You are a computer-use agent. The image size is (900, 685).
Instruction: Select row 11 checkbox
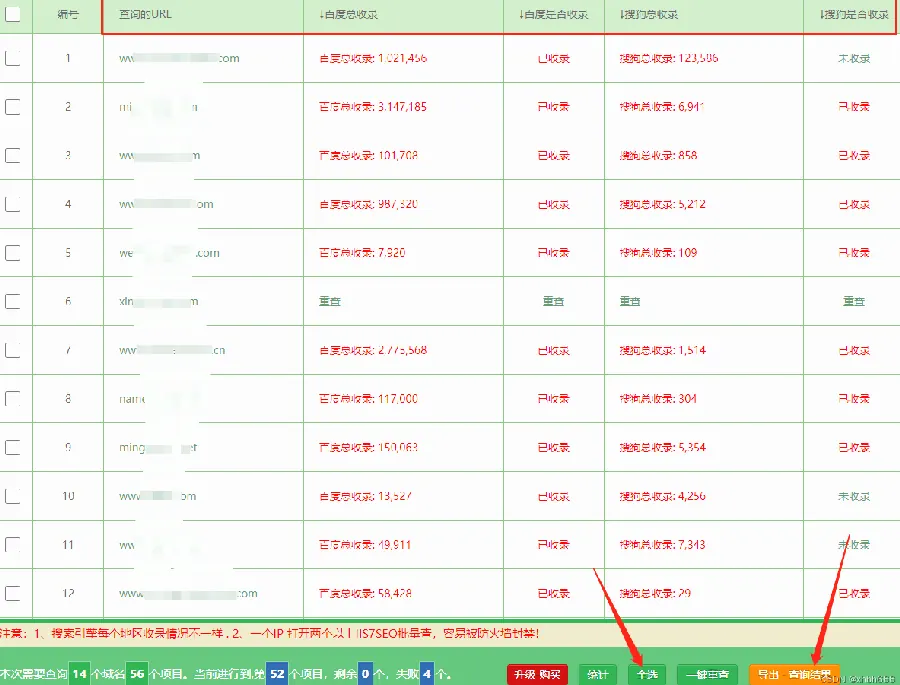coord(13,544)
